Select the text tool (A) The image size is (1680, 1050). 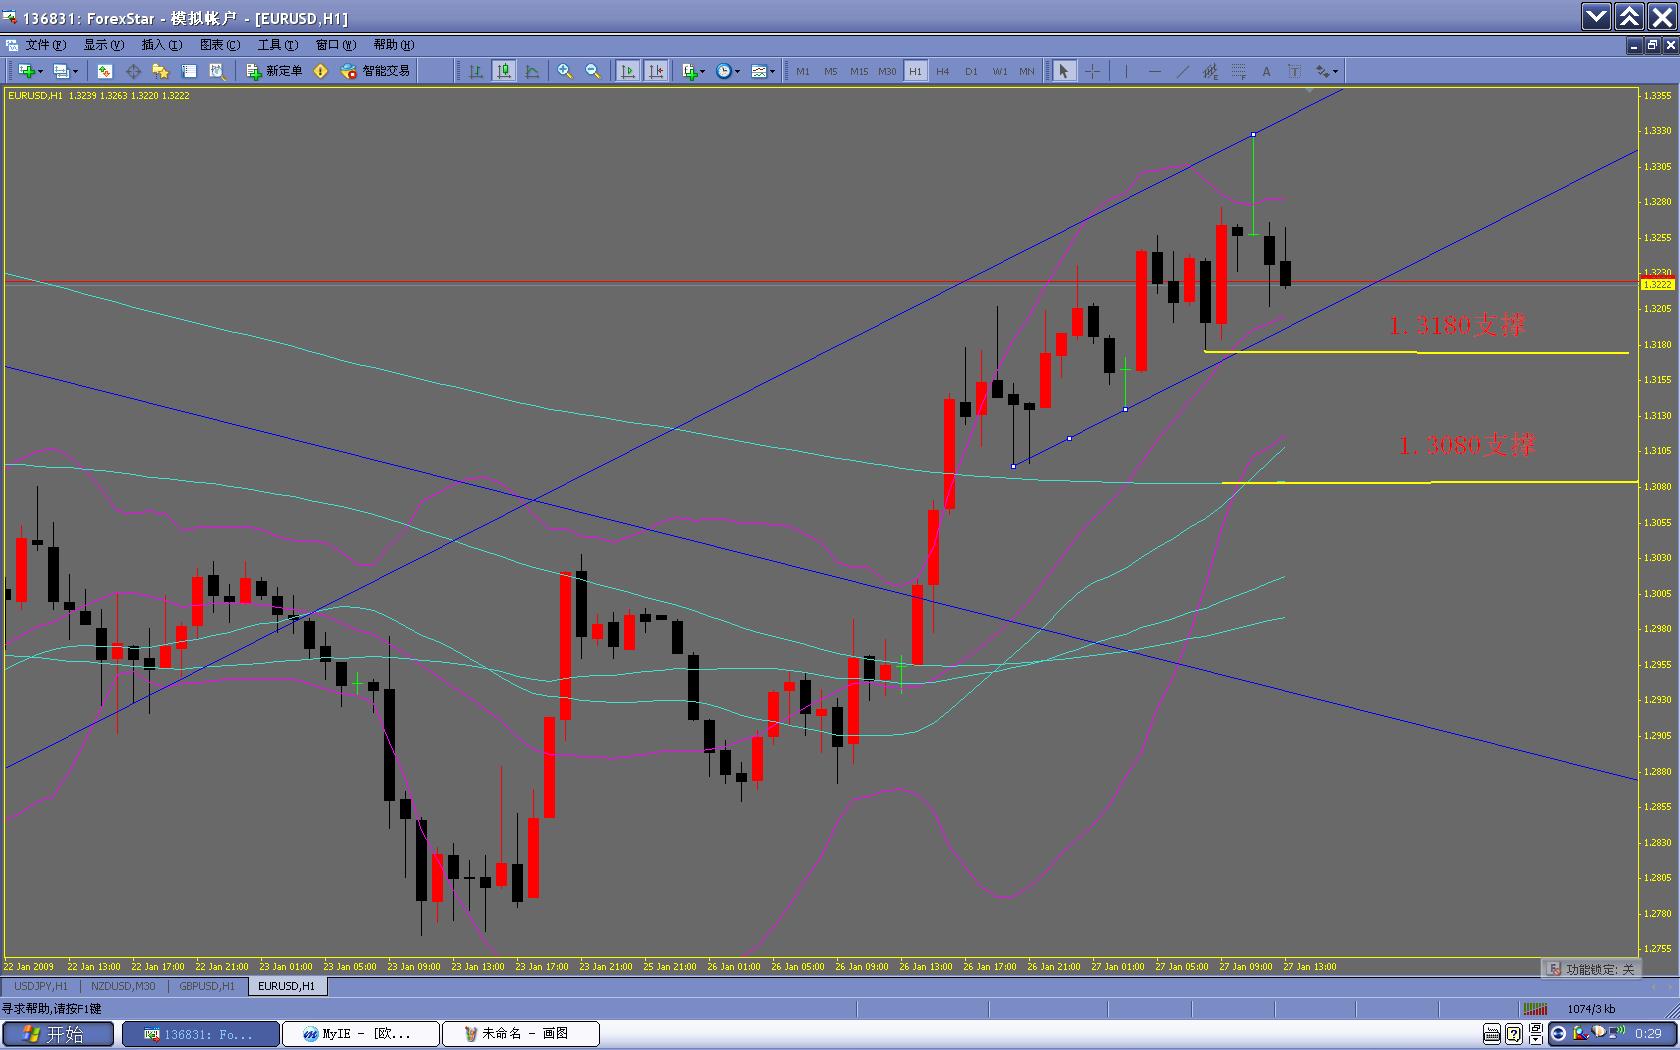pyautogui.click(x=1266, y=71)
